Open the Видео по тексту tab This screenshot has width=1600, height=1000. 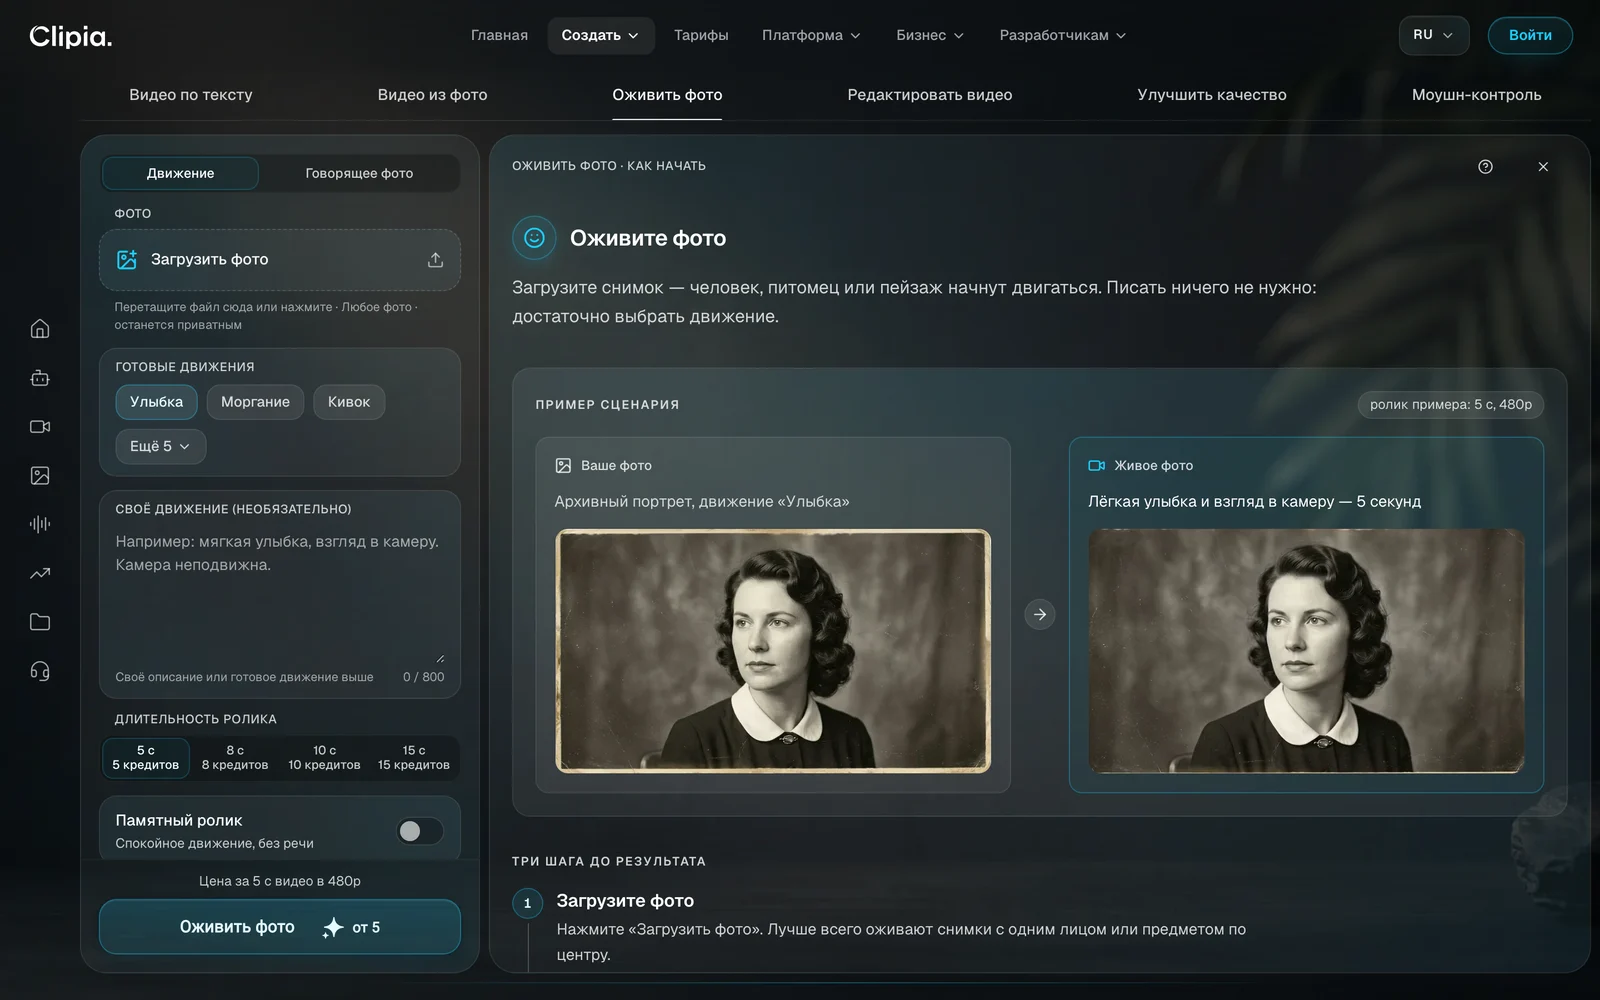point(190,95)
